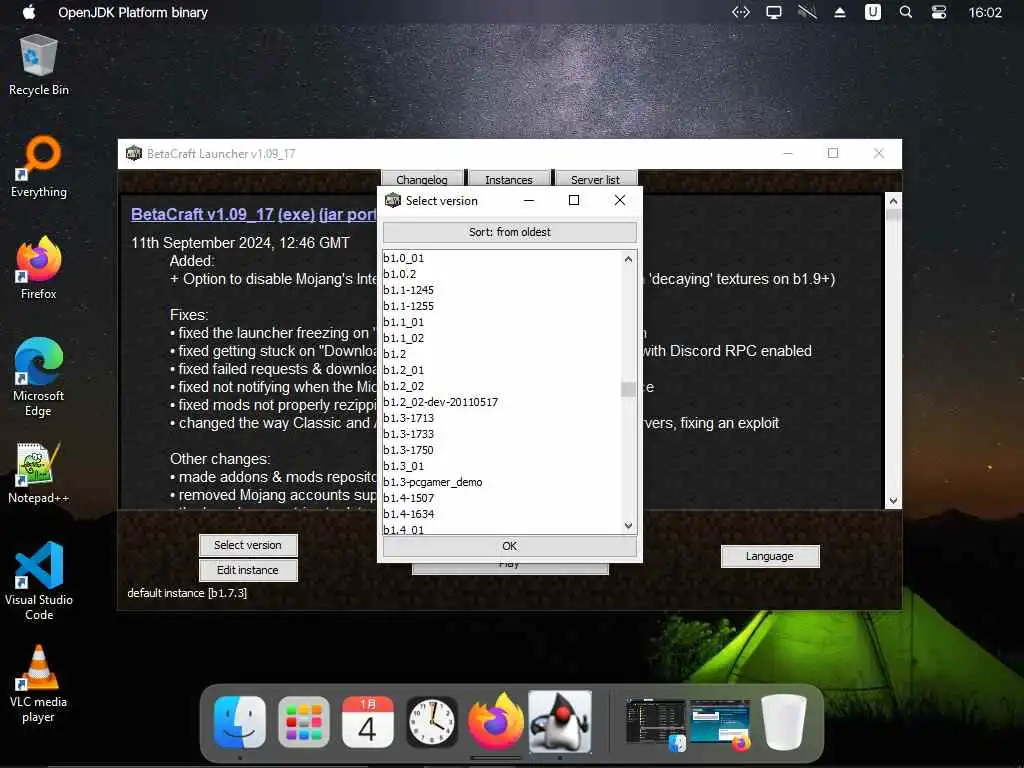Click the menu bar clock showing 16:02

click(985, 12)
